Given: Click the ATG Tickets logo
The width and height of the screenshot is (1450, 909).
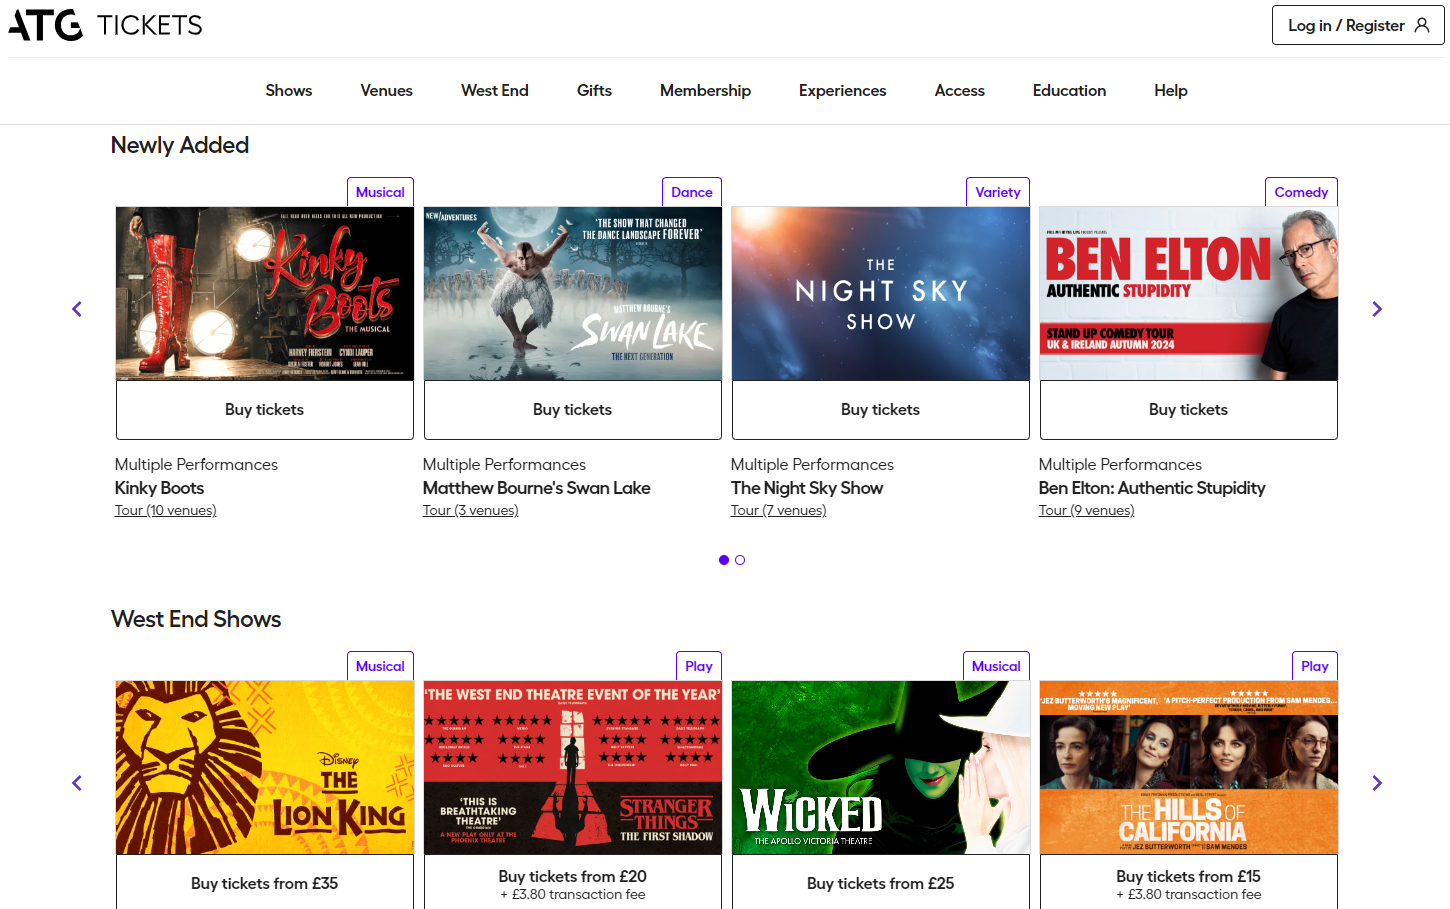Looking at the screenshot, I should click(105, 25).
